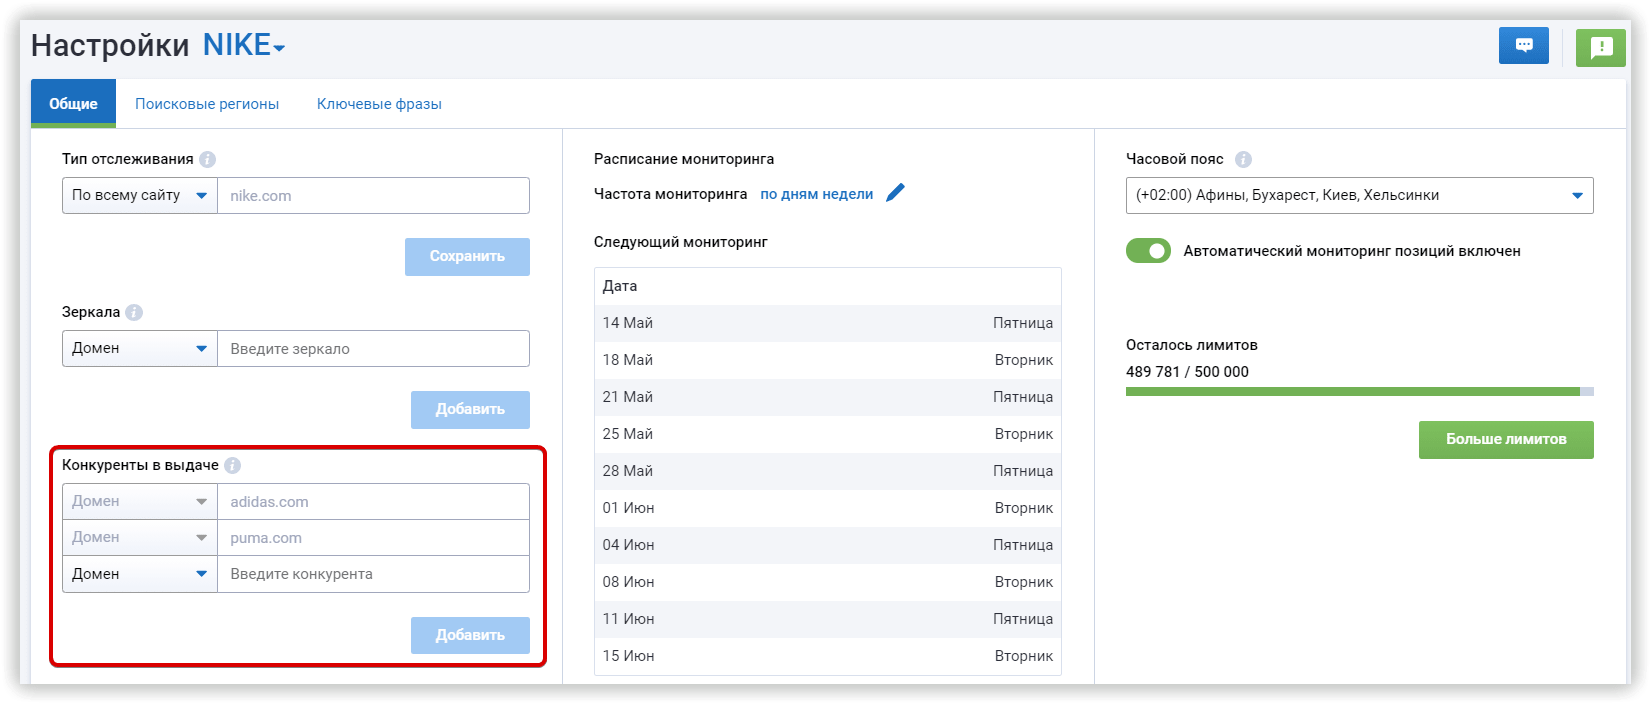
Task: Click the nike.com site input field
Action: (373, 196)
